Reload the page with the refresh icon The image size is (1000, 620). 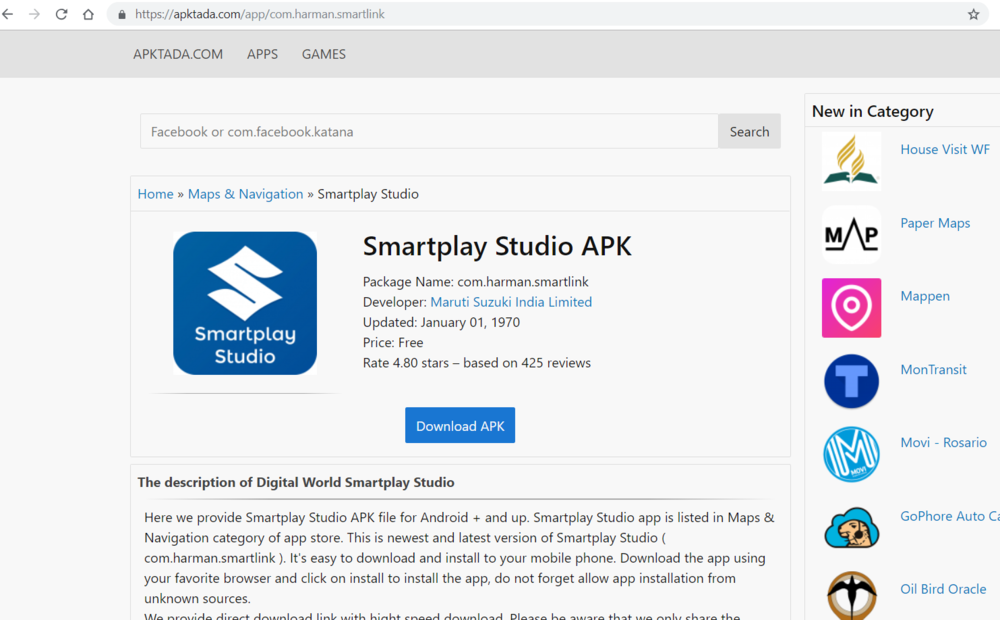61,14
